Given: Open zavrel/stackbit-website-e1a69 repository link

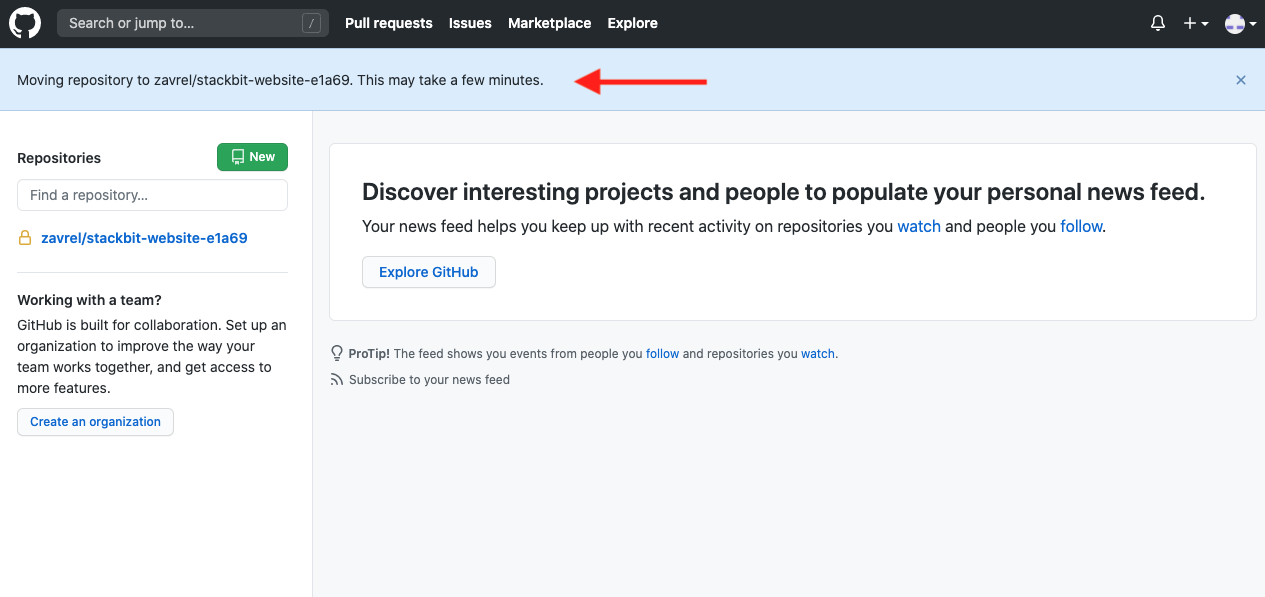Looking at the screenshot, I should [144, 238].
